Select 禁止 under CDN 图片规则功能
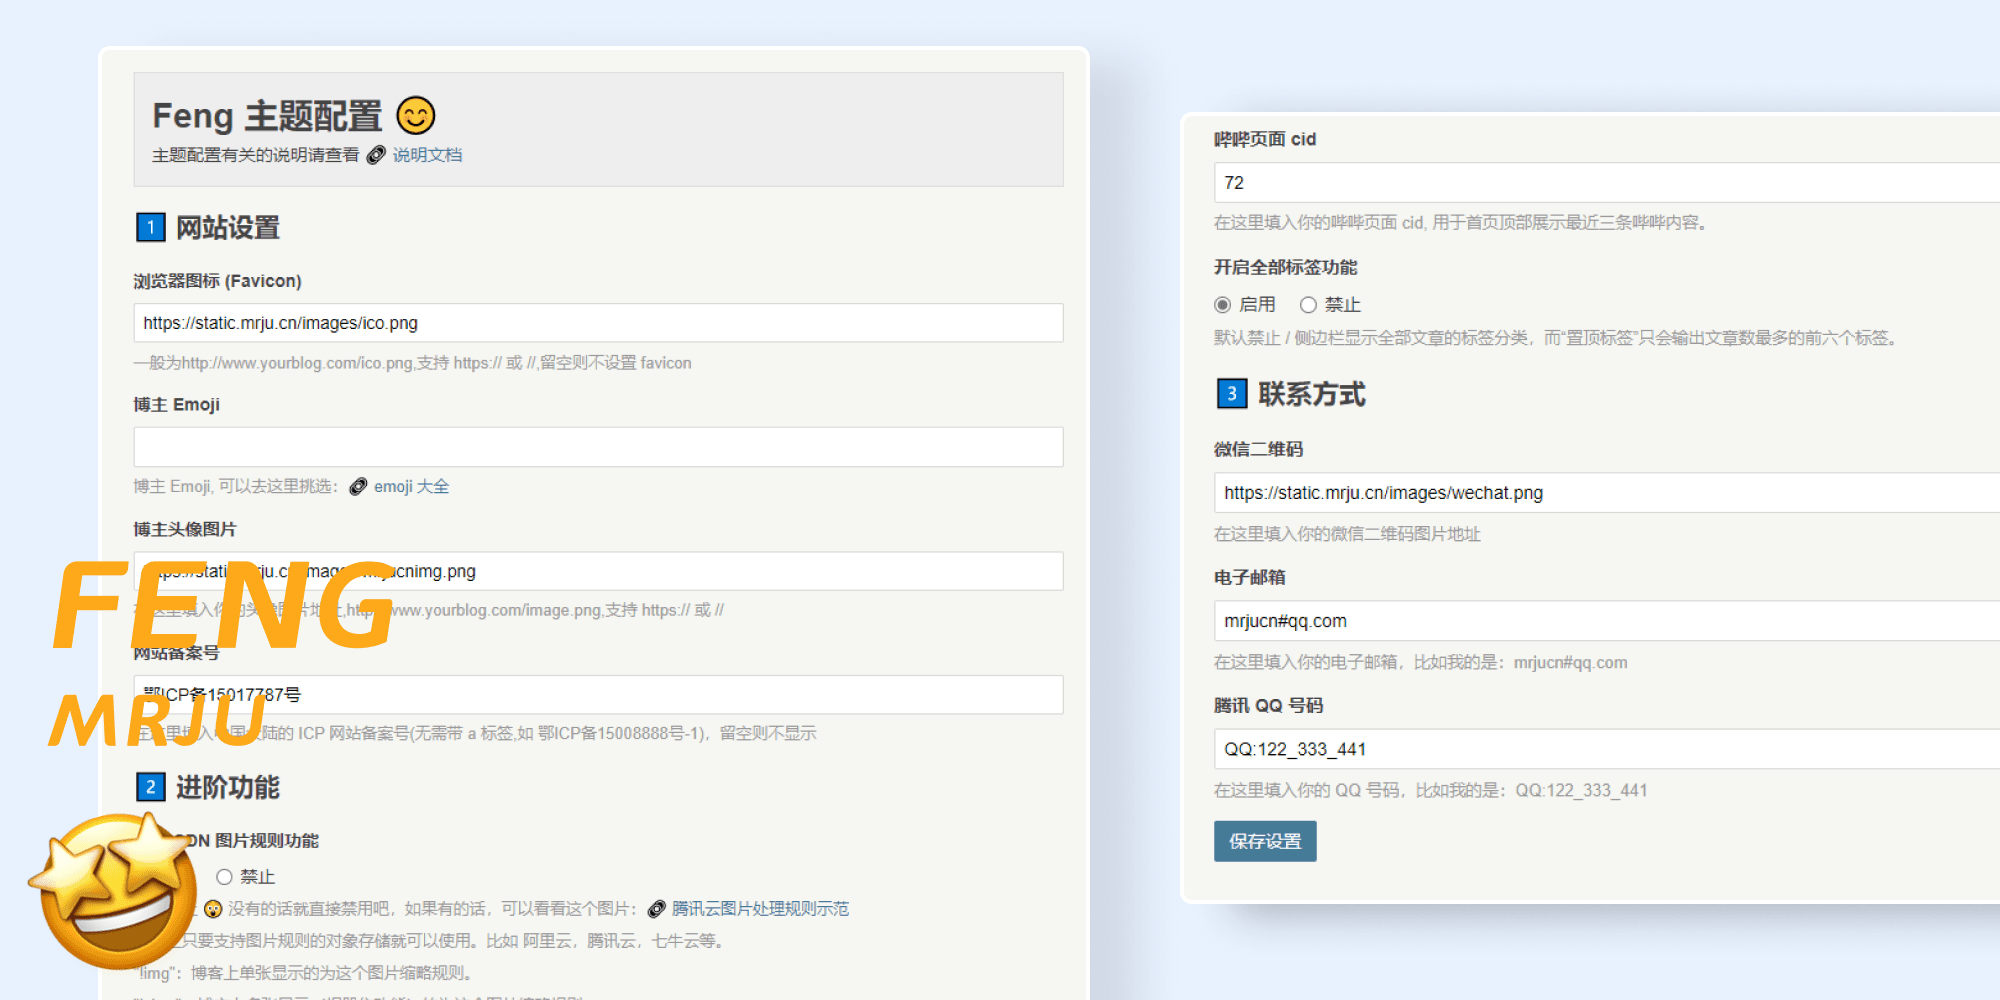The width and height of the screenshot is (2000, 1000). [225, 877]
